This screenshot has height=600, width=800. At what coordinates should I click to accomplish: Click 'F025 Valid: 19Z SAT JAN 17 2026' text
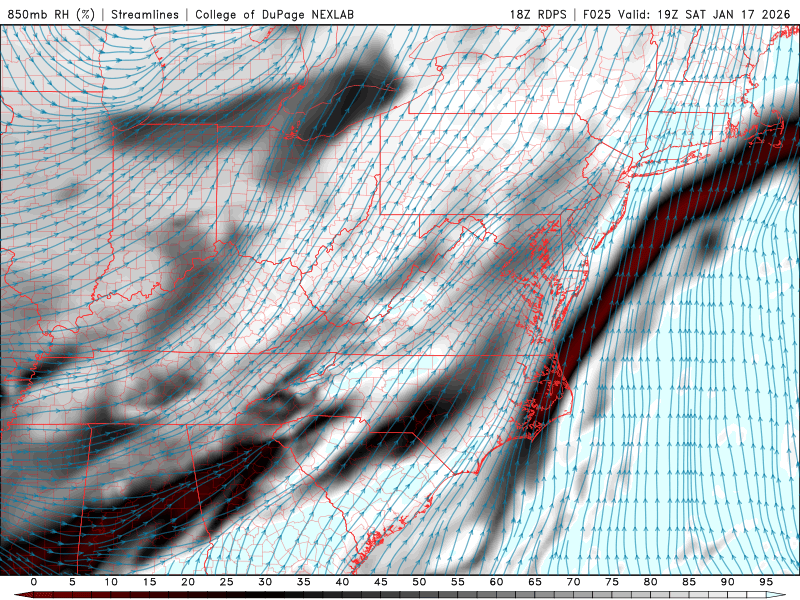688,14
